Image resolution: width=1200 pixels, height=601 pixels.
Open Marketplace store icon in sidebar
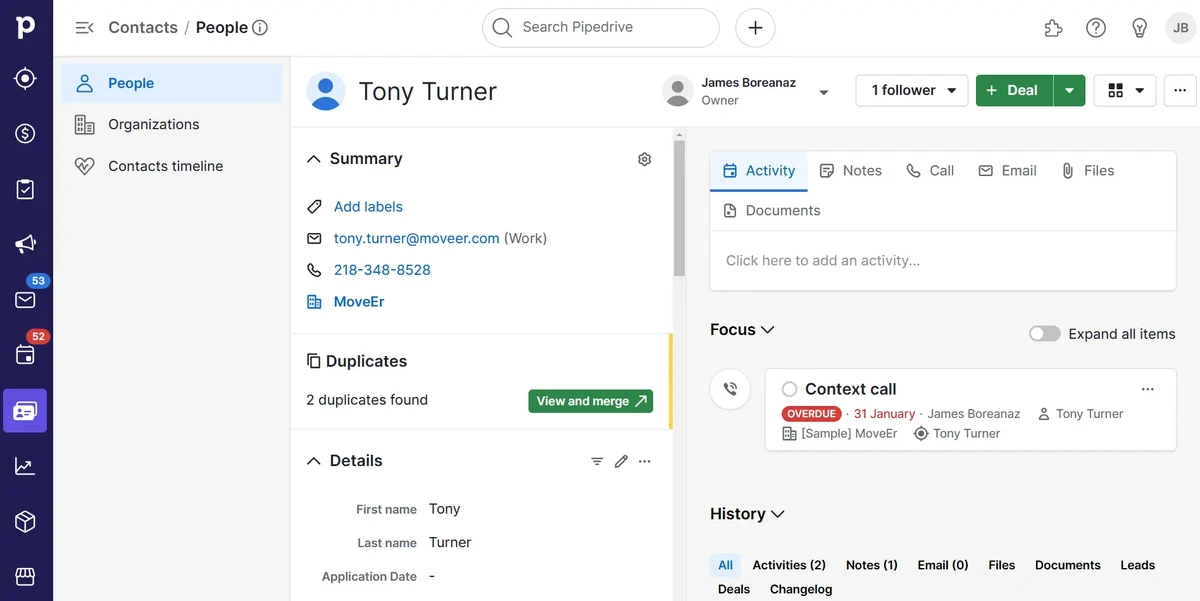[26, 576]
